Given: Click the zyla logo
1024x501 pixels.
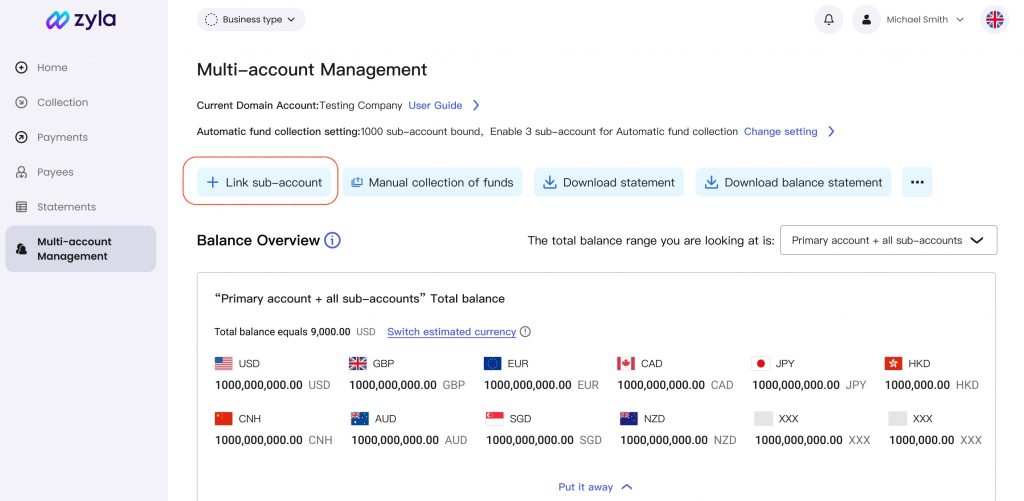Looking at the screenshot, I should click(x=81, y=20).
